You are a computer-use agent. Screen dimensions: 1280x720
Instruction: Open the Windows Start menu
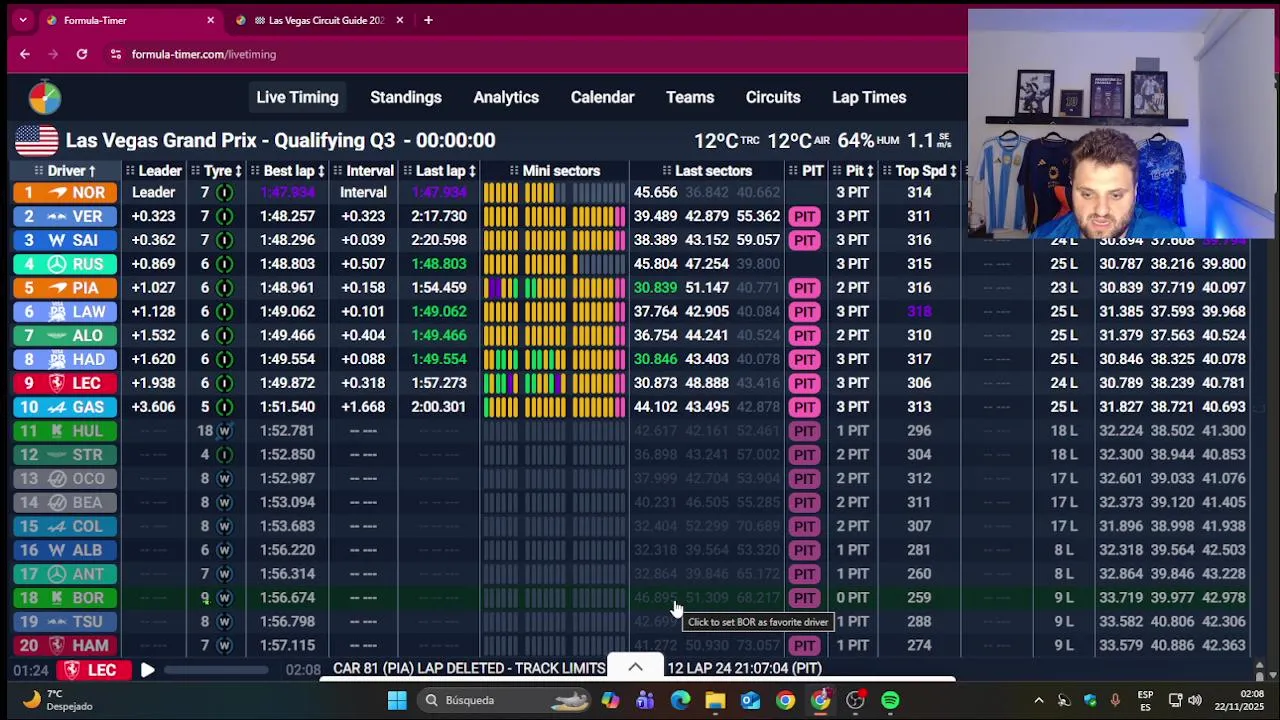397,700
